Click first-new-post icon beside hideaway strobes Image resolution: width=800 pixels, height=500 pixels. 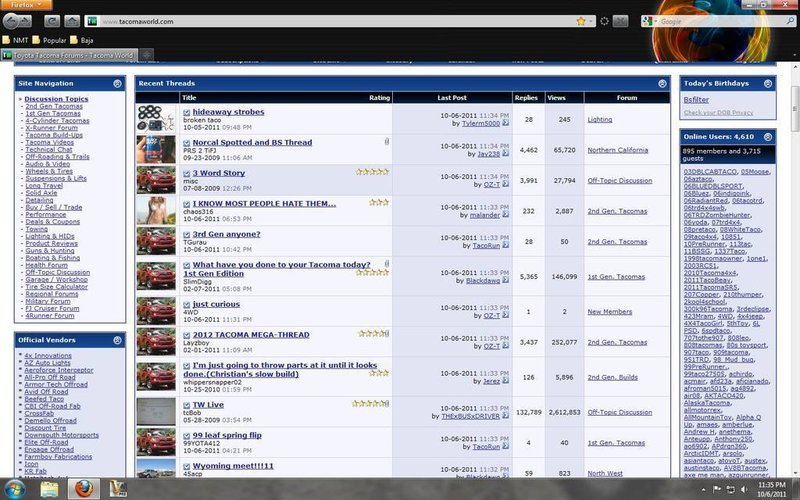[187, 112]
